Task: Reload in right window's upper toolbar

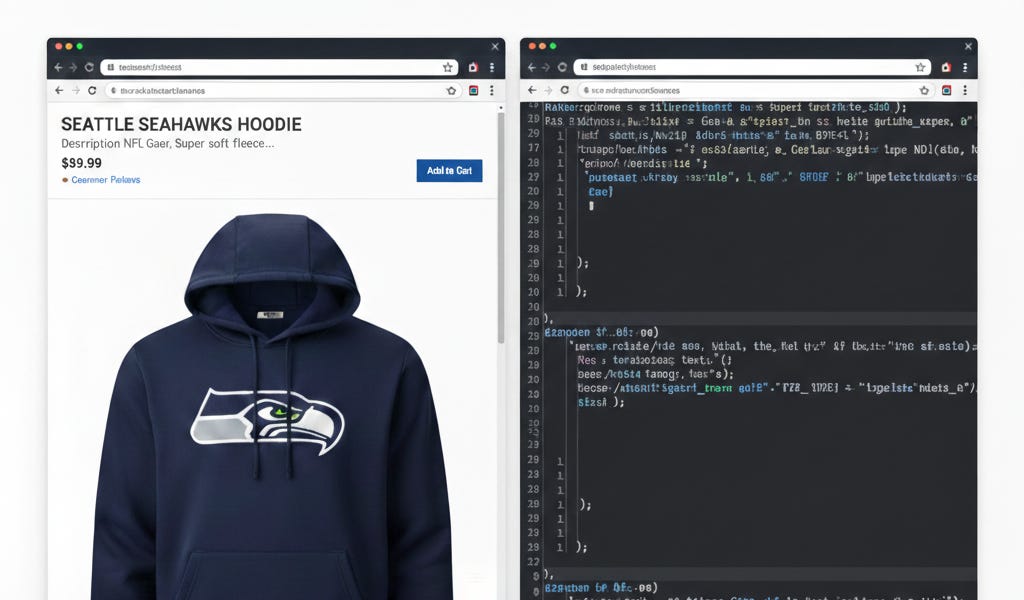Action: [x=562, y=67]
